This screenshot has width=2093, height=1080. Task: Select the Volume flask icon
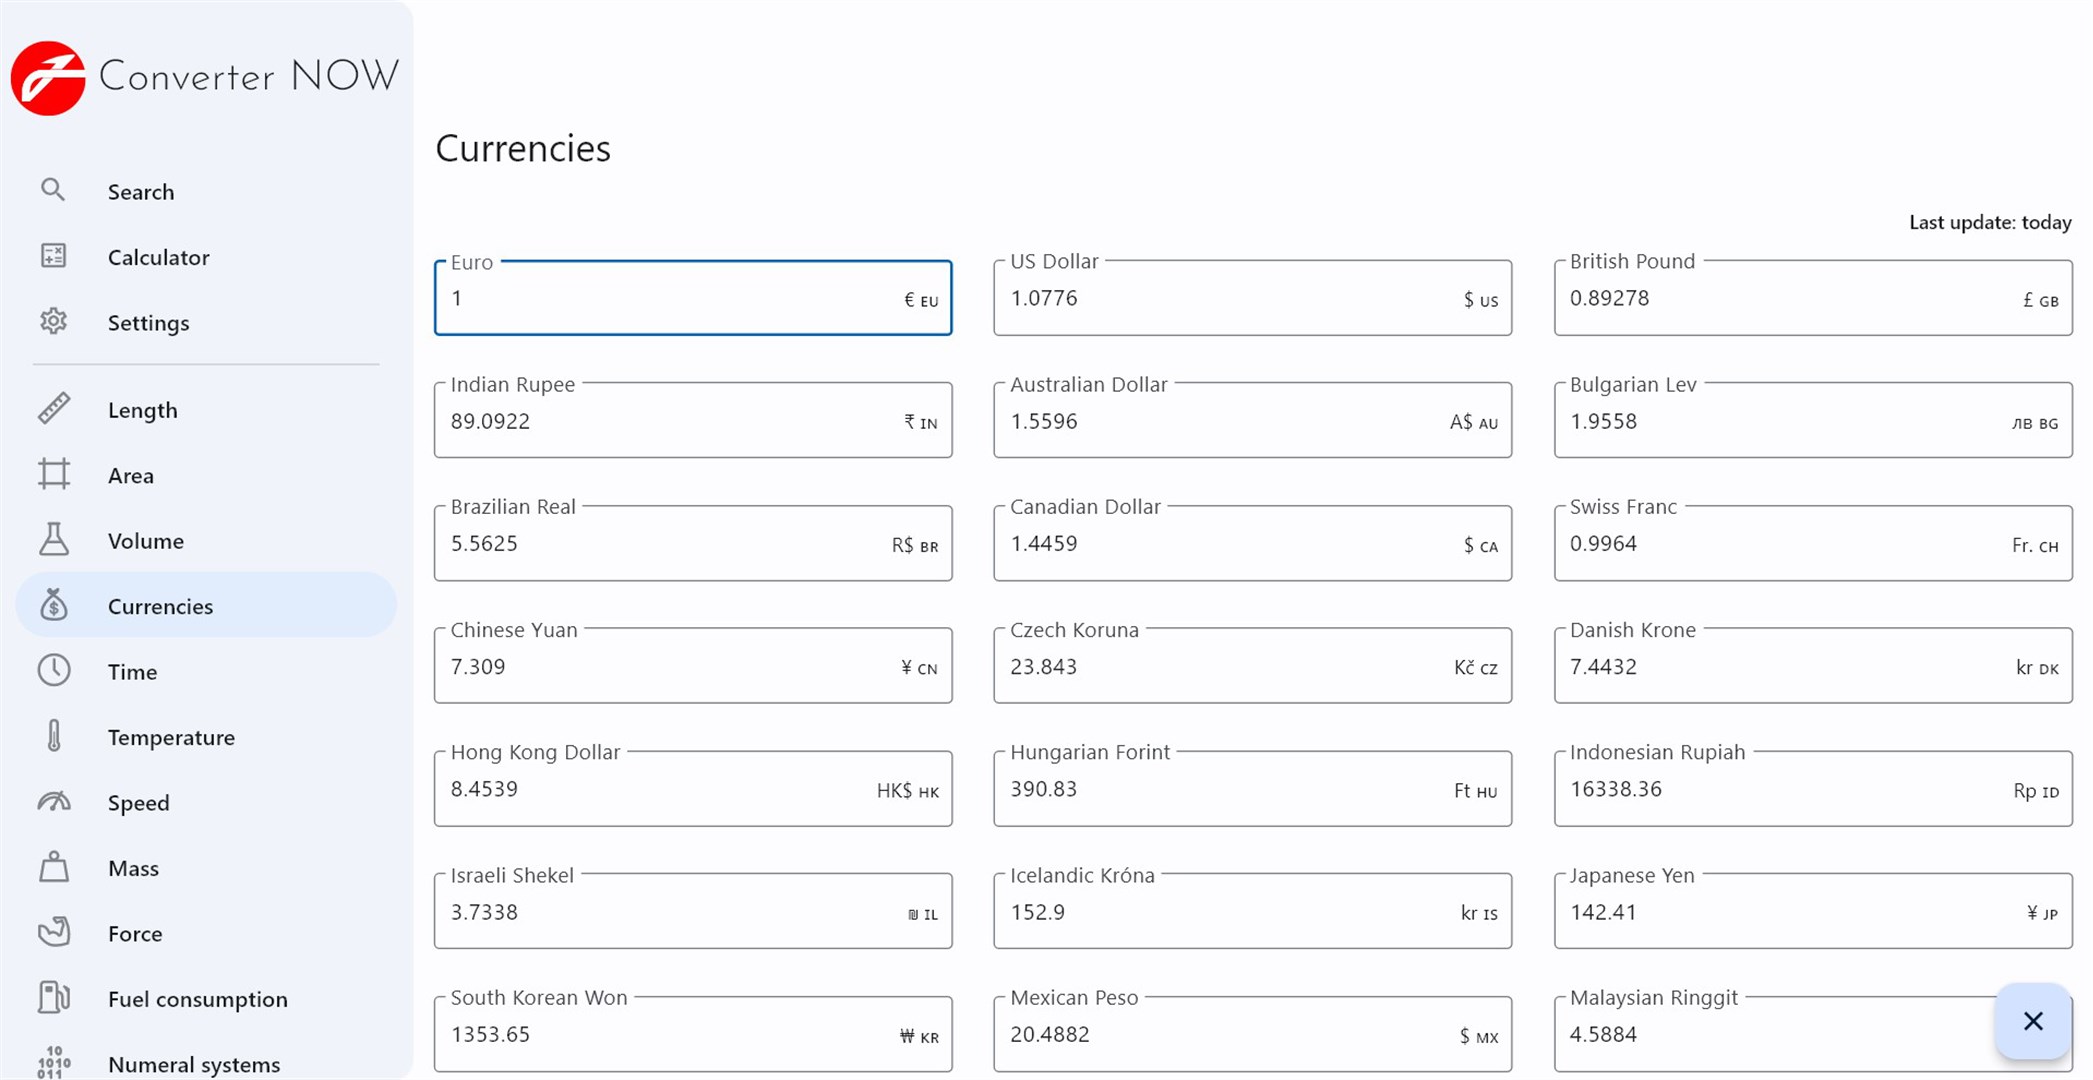tap(53, 540)
